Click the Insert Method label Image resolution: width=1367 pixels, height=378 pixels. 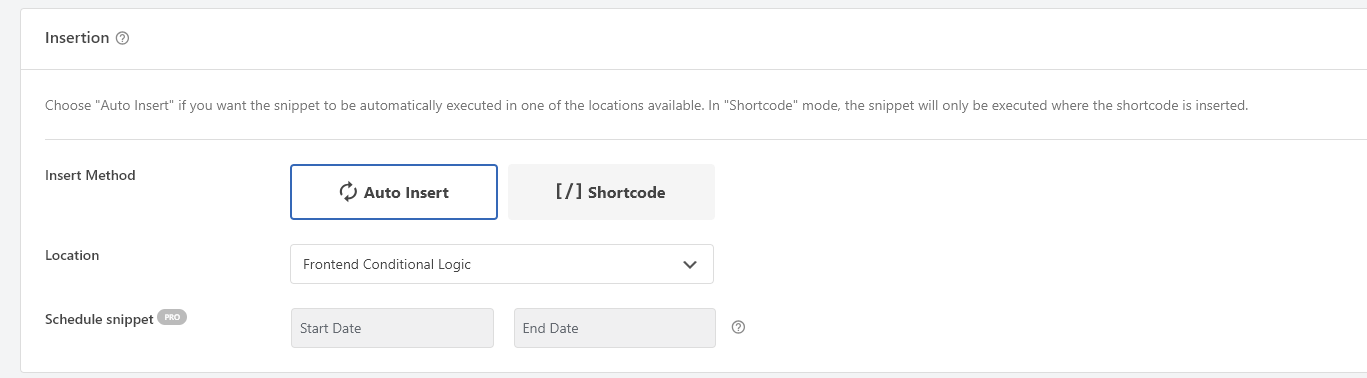click(x=90, y=175)
